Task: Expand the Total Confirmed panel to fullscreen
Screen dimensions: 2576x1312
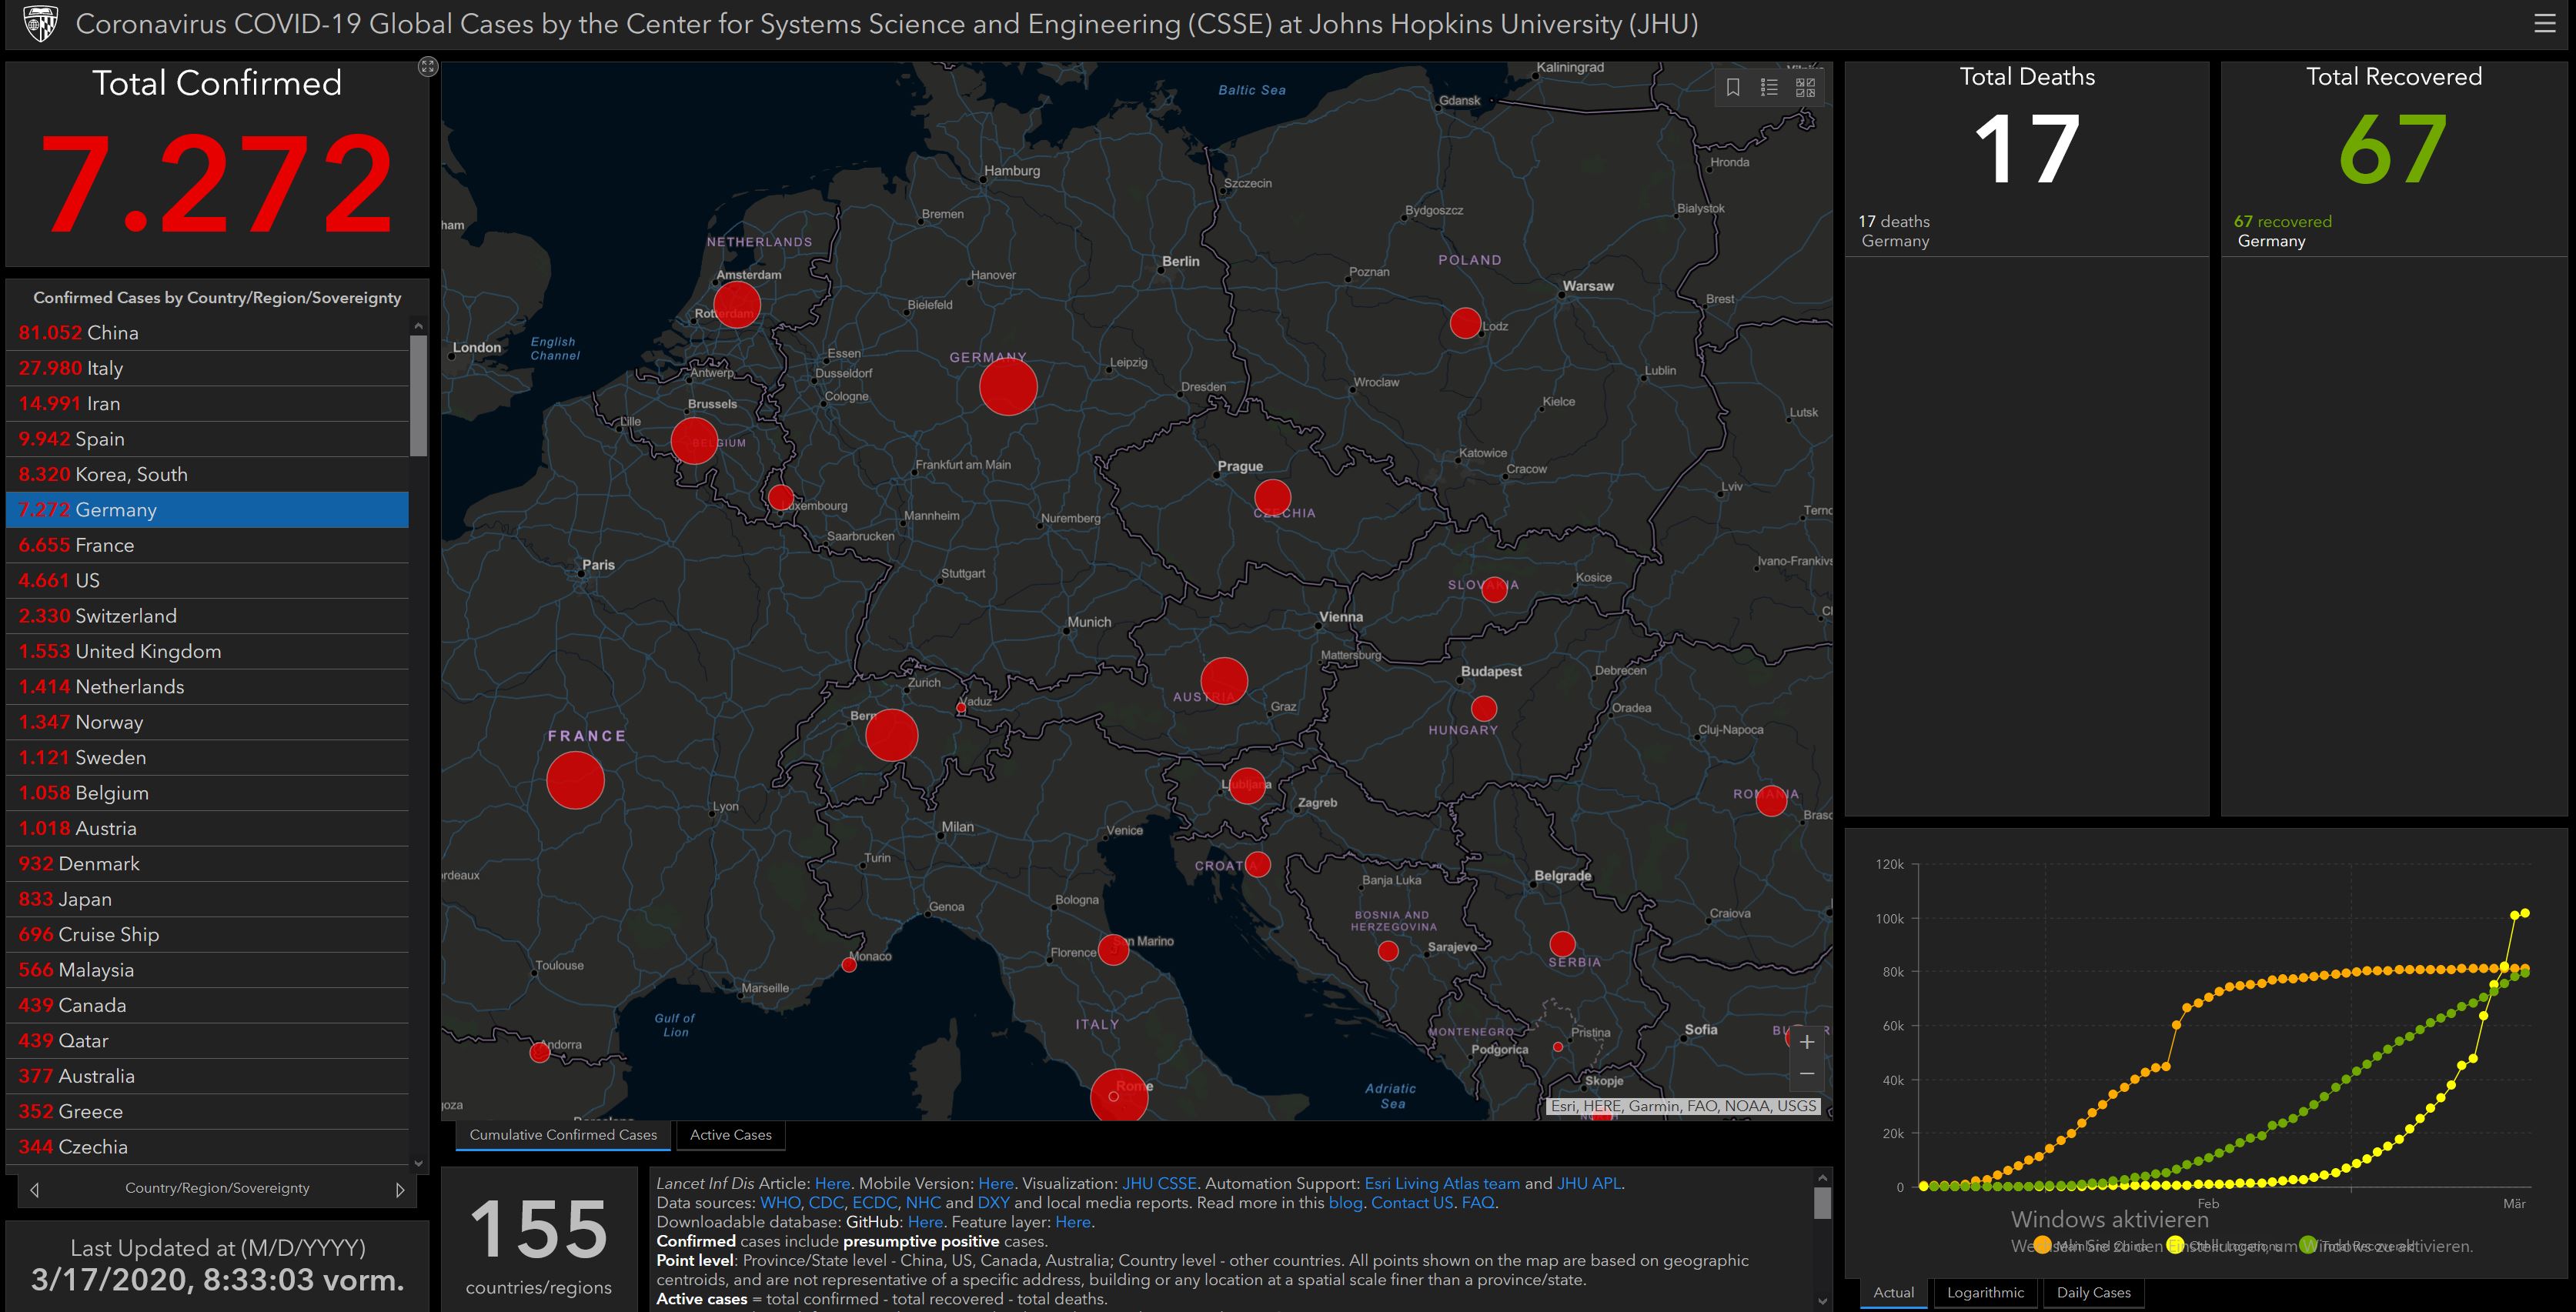Action: [x=428, y=67]
